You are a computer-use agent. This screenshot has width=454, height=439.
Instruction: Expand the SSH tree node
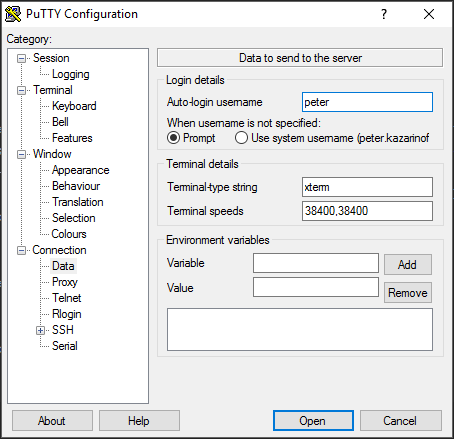(x=40, y=330)
